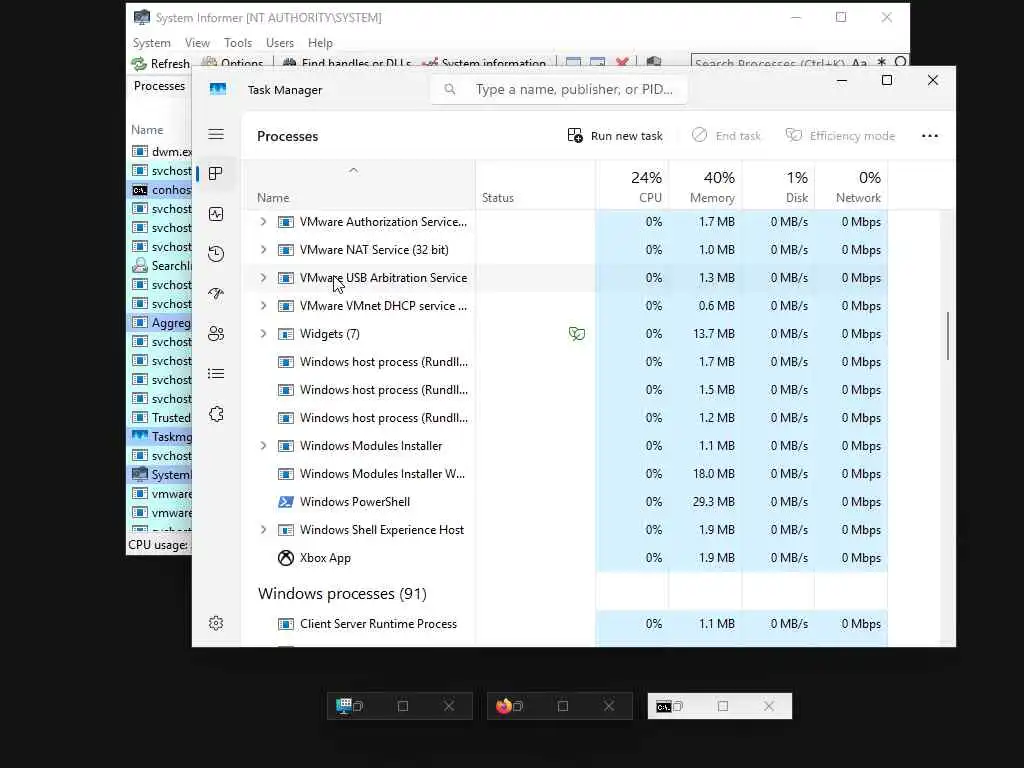Select Processes page icon in Task Manager sidebar

[216, 174]
